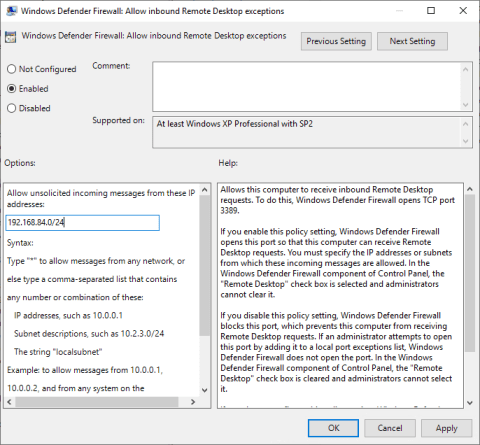The image size is (480, 445).
Task: Click Options pane scroll down arrow
Action: 205,390
